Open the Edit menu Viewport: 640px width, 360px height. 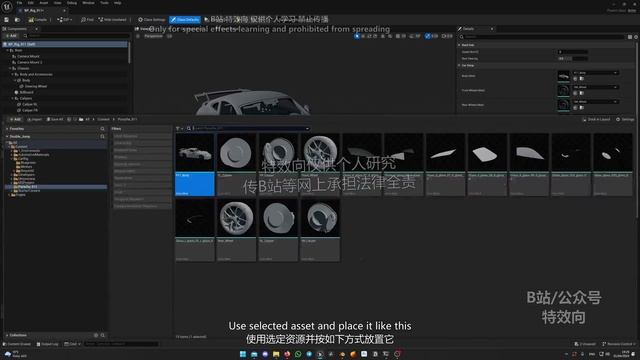(31, 3)
